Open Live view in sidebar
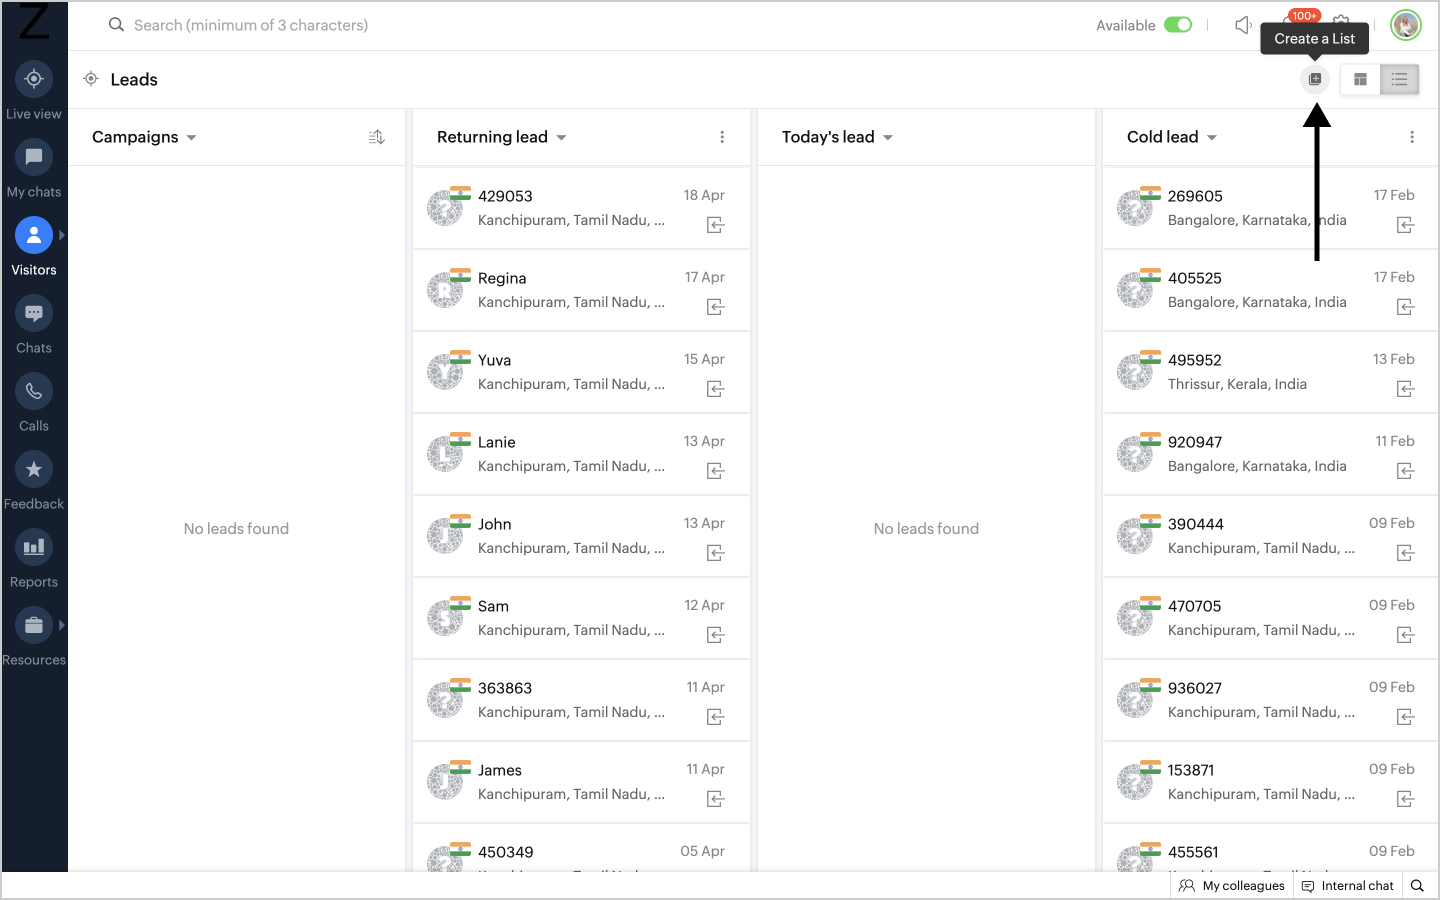This screenshot has height=900, width=1440. point(34,90)
